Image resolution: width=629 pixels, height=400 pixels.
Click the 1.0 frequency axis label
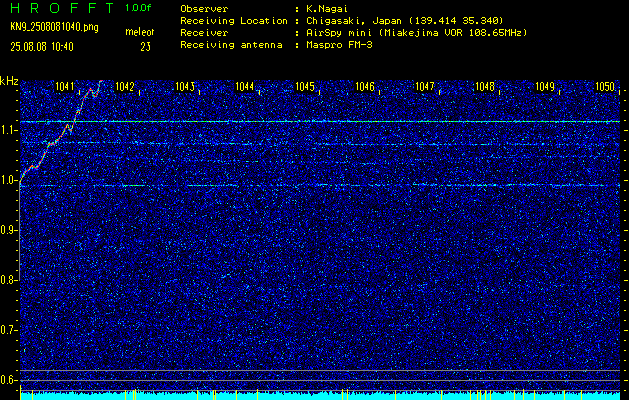point(7,180)
